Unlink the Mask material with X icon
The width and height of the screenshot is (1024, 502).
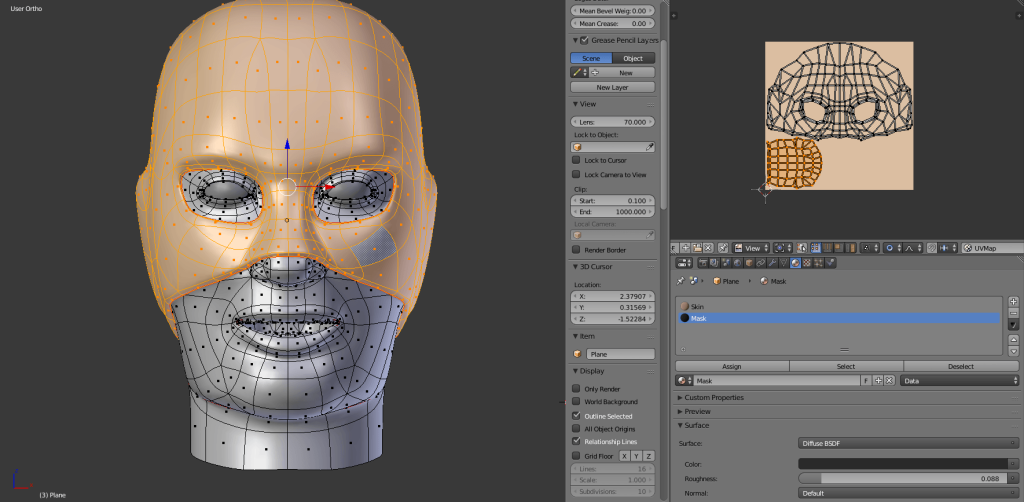tap(889, 381)
